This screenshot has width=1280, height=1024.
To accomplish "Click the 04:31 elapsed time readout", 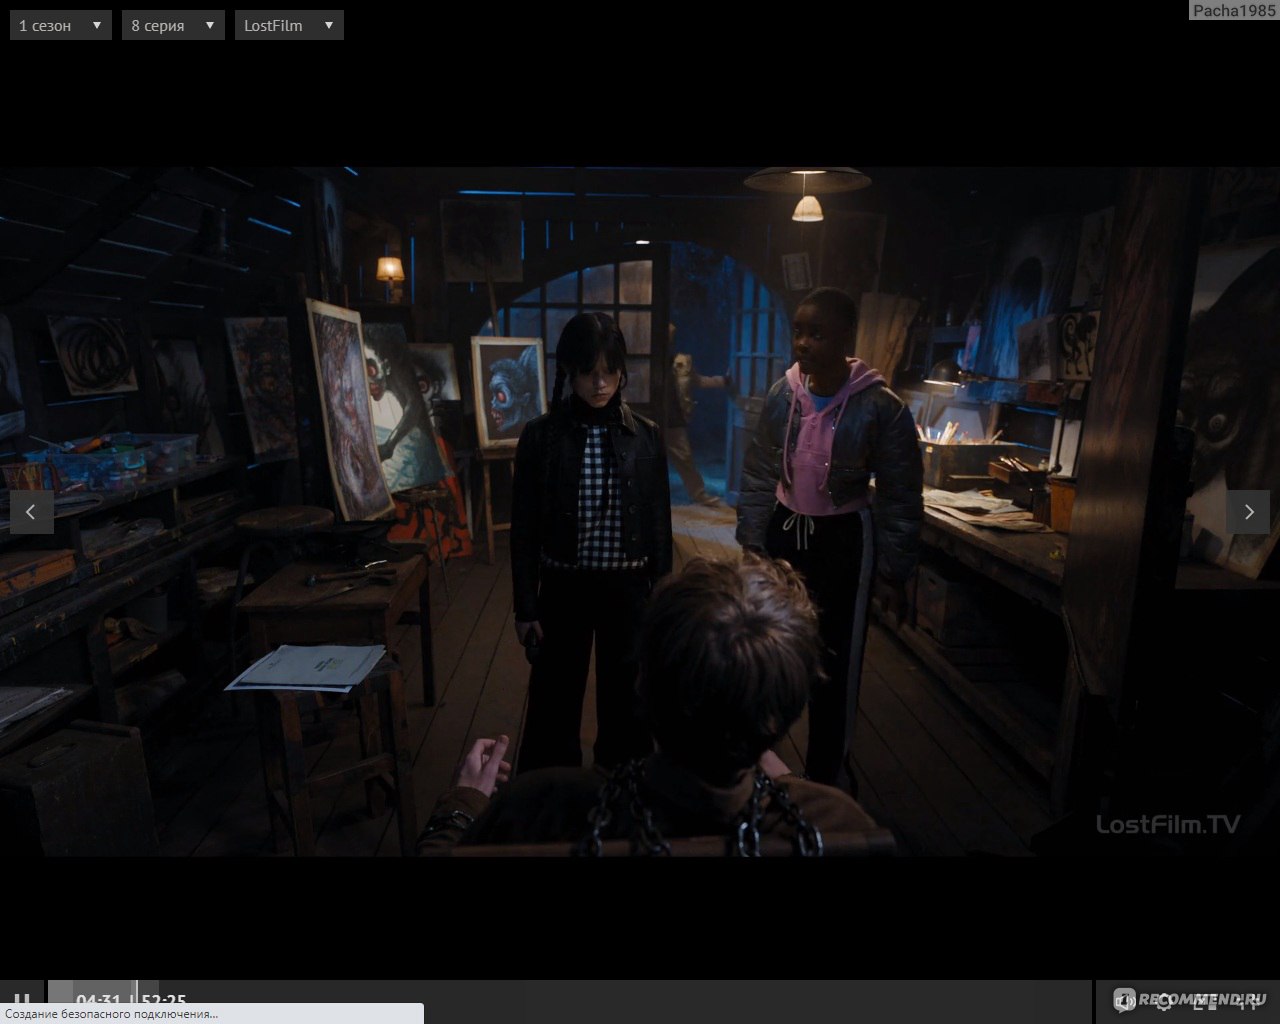I will coord(98,1000).
